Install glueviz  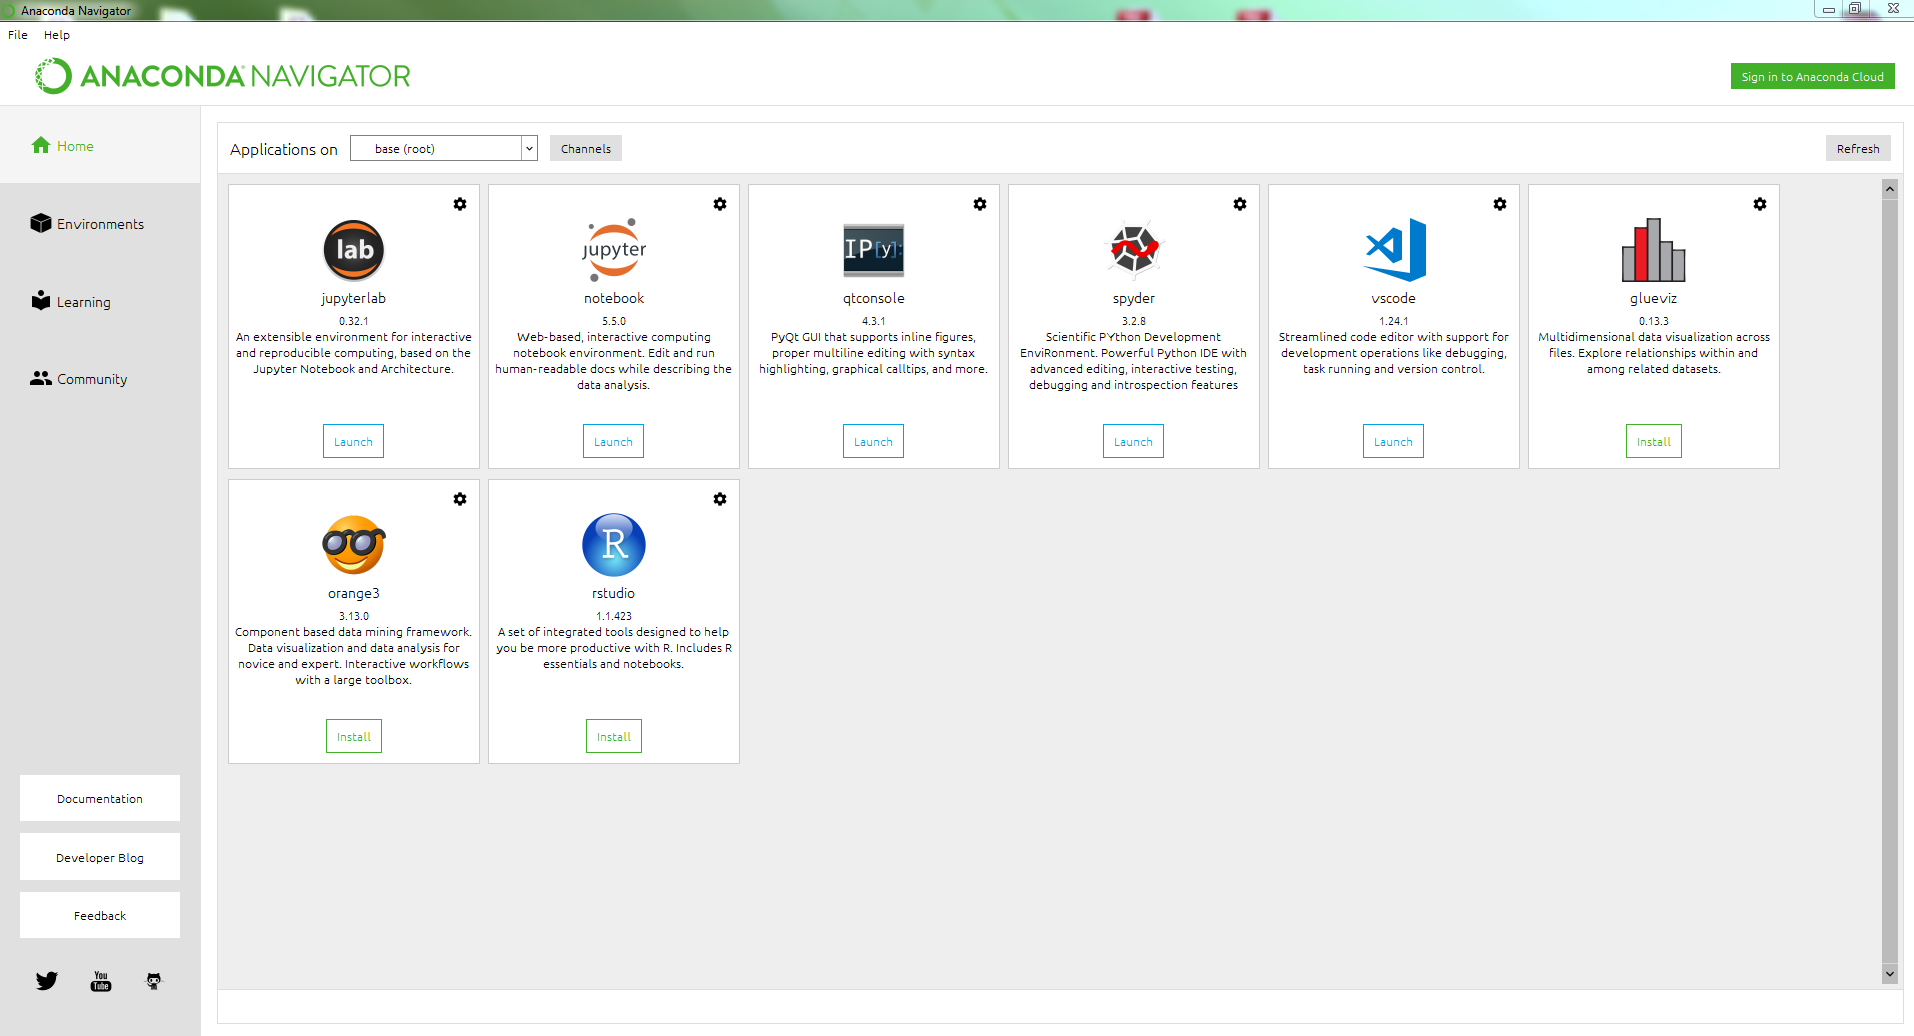pyautogui.click(x=1654, y=442)
